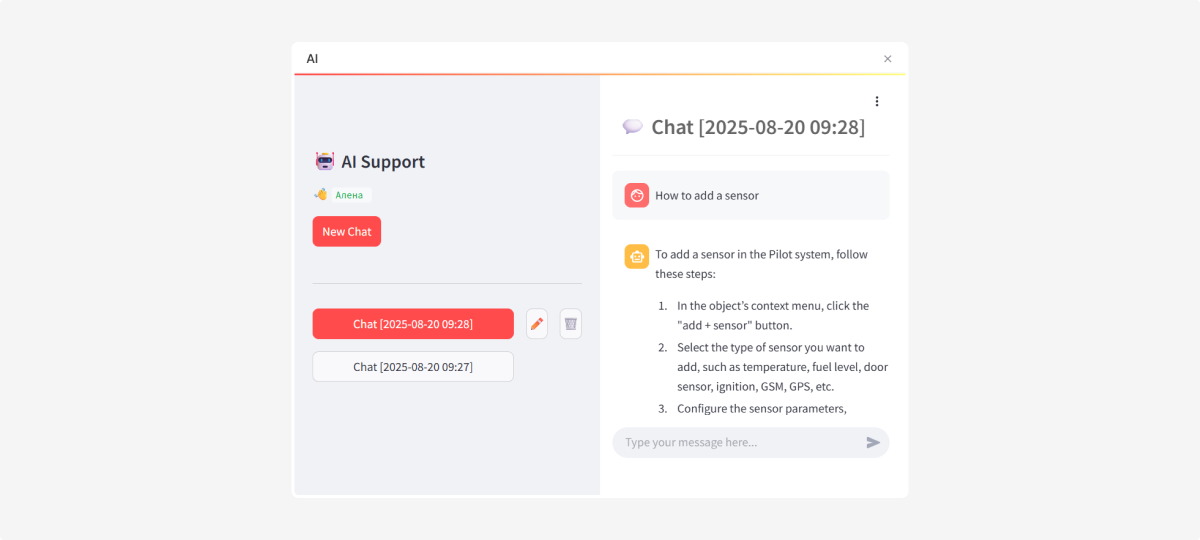This screenshot has height=540, width=1200.
Task: Click the Алена username badge
Action: [x=350, y=195]
